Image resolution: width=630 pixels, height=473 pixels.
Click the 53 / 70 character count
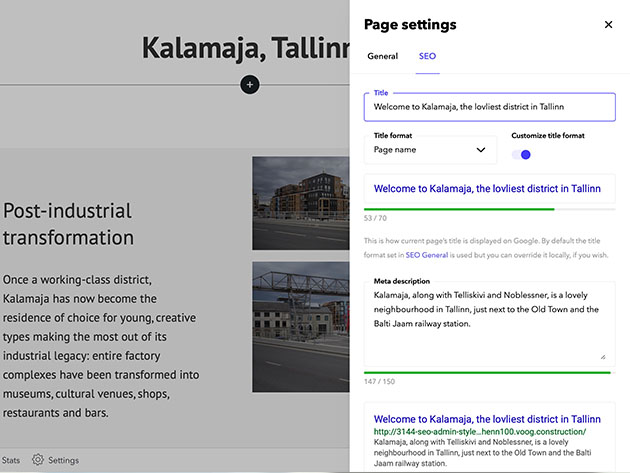(375, 218)
